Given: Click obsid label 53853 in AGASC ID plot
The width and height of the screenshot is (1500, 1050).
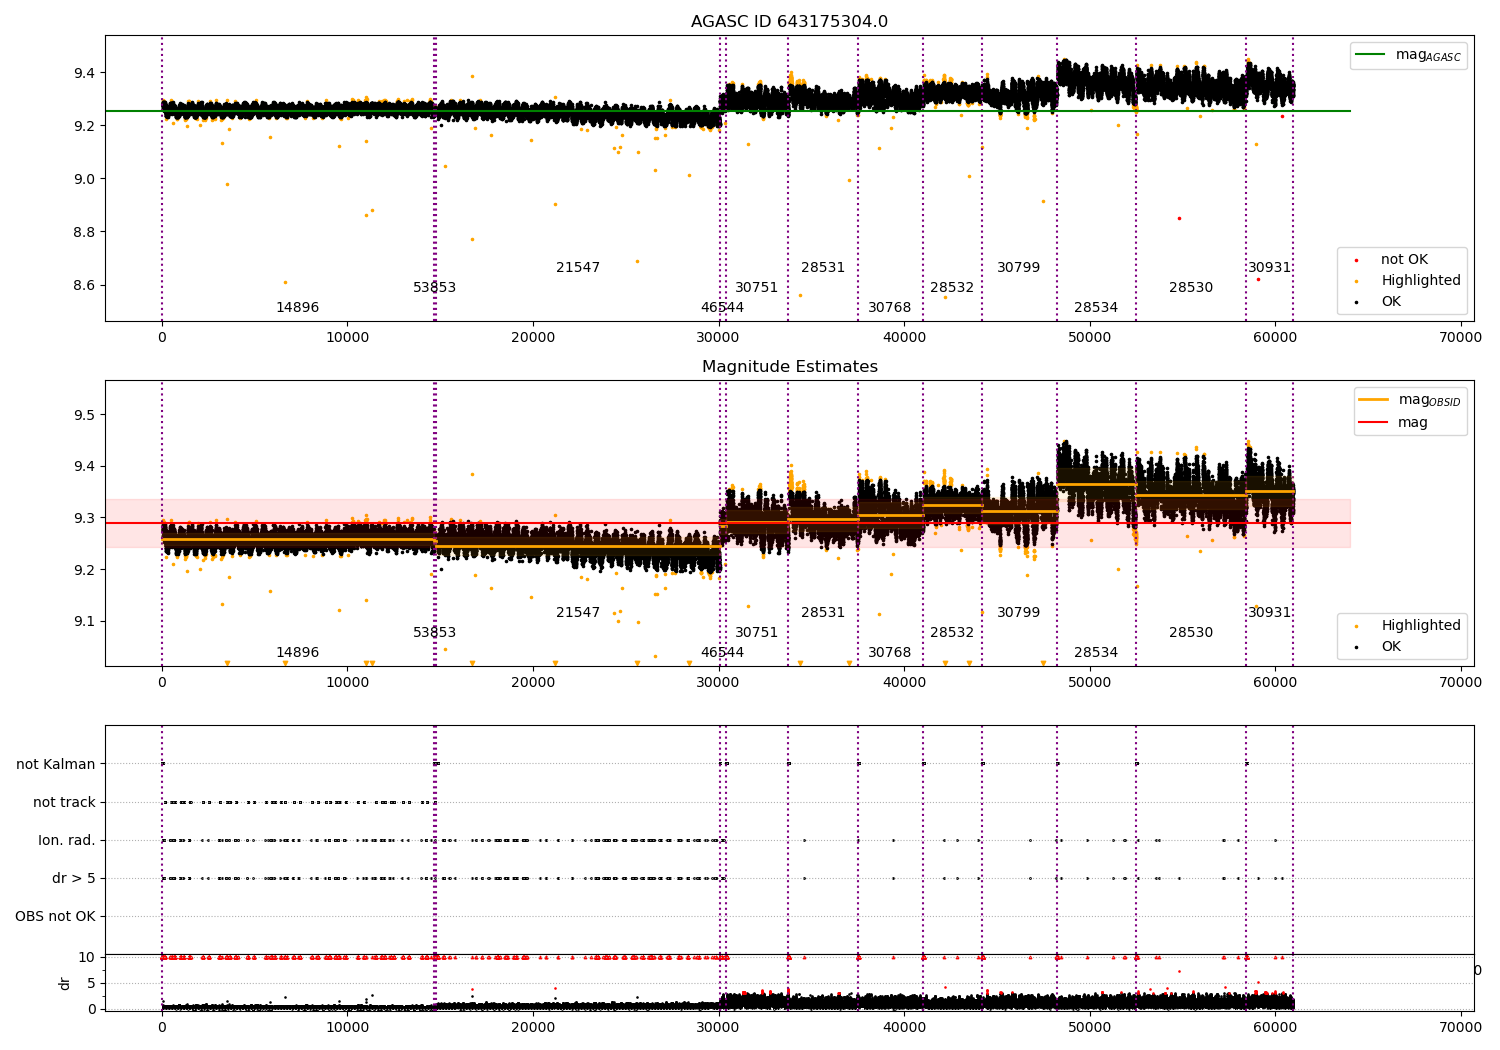Looking at the screenshot, I should click(434, 287).
